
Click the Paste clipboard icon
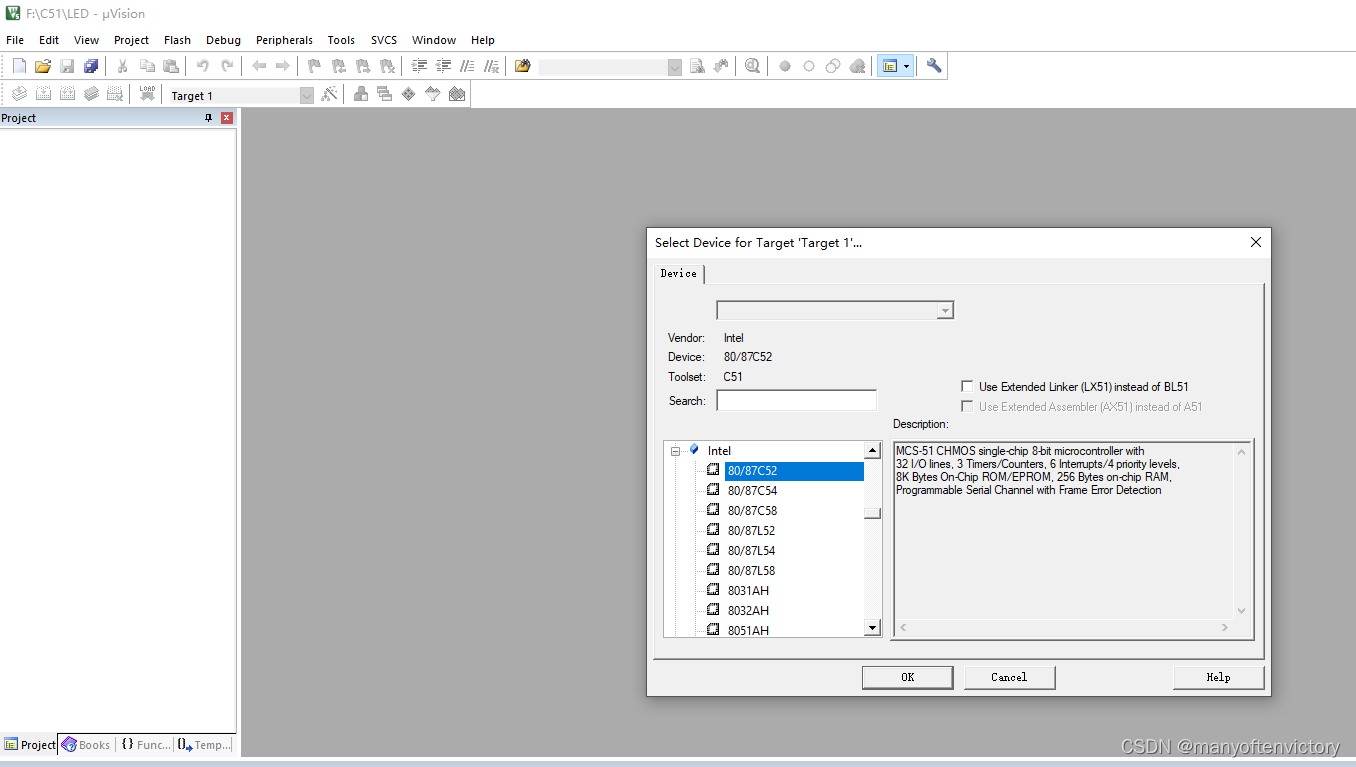171,66
